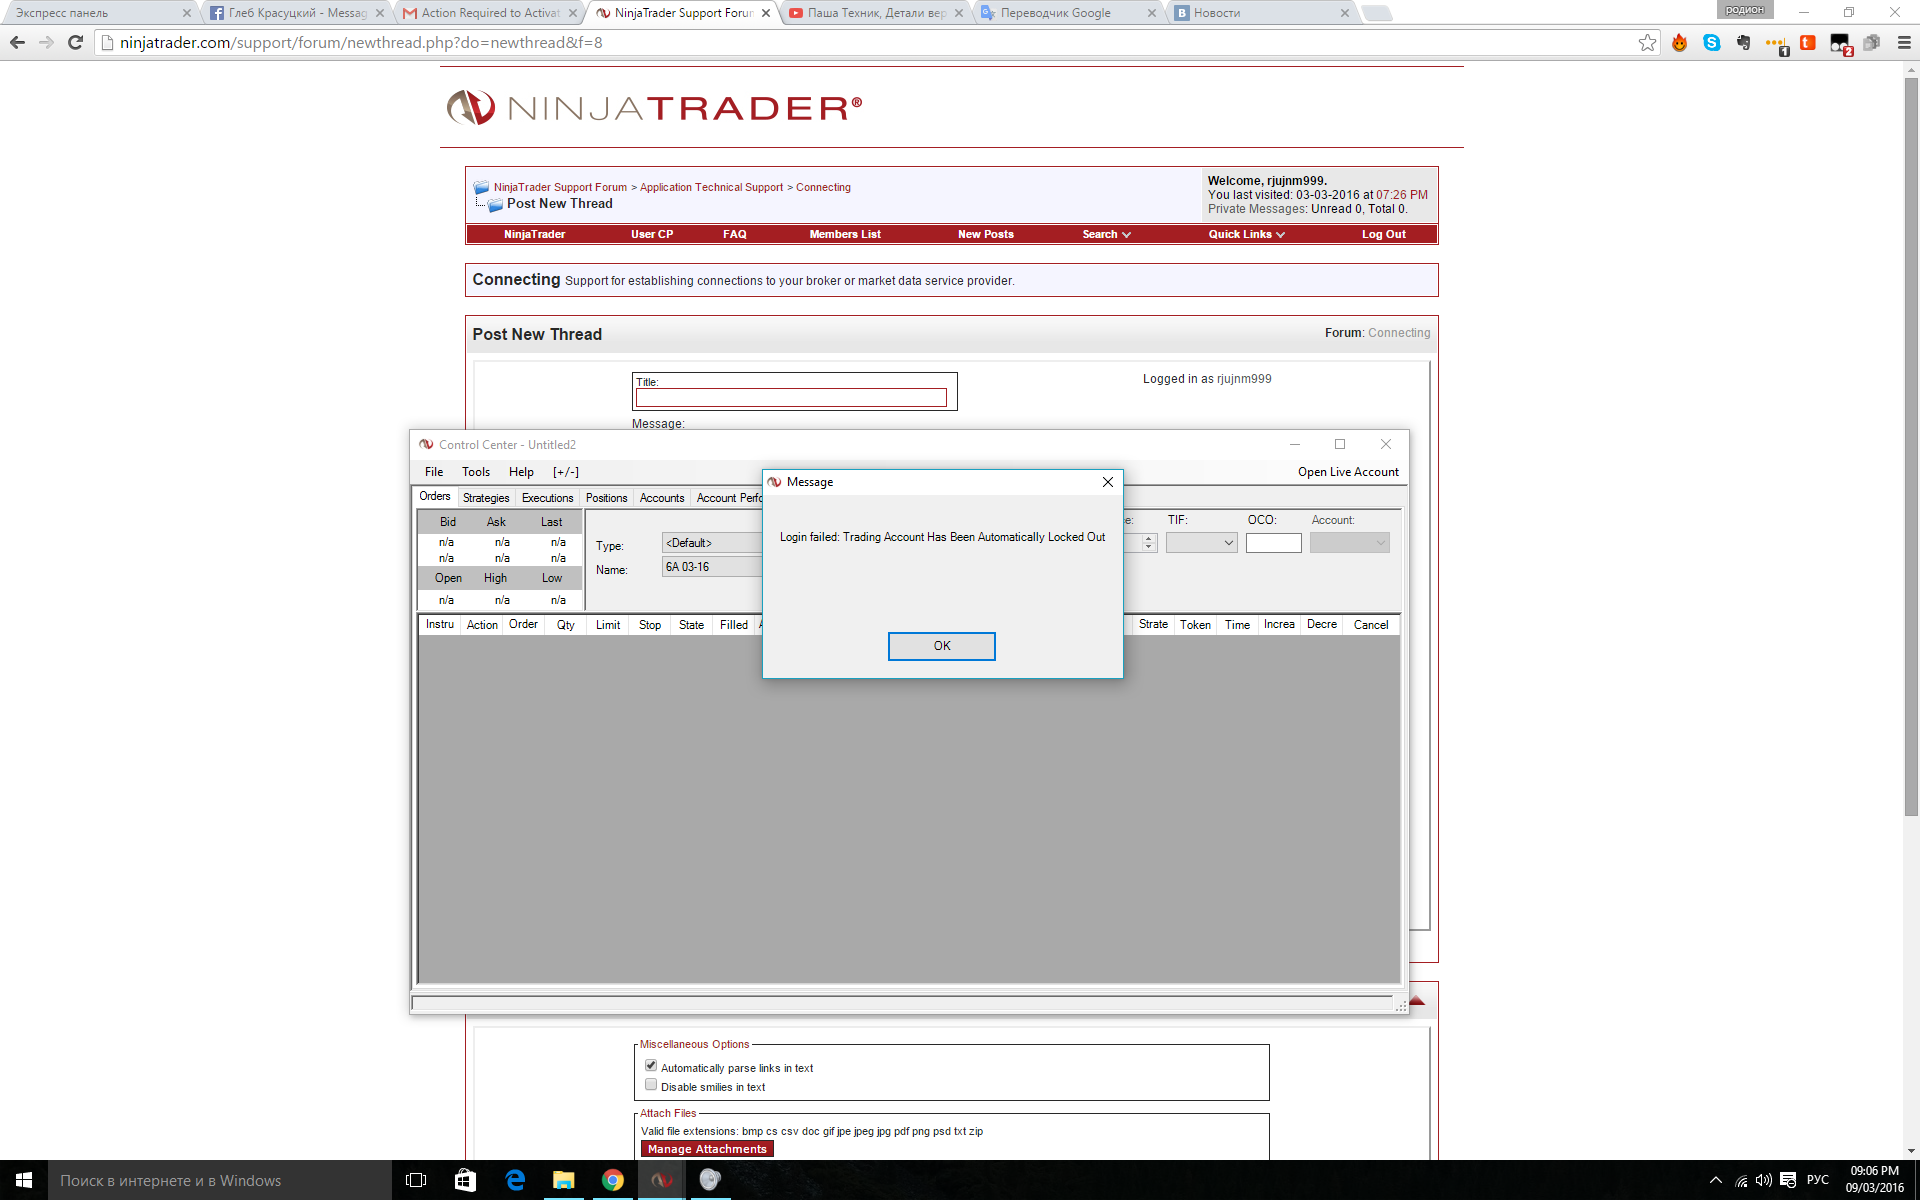Open Microsoft Edge from the taskbar
The height and width of the screenshot is (1200, 1920).
tap(515, 1180)
